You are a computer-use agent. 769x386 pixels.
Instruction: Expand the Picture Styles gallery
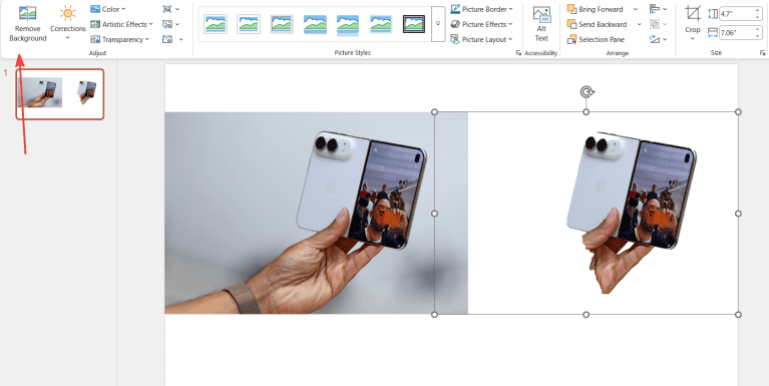coord(438,24)
